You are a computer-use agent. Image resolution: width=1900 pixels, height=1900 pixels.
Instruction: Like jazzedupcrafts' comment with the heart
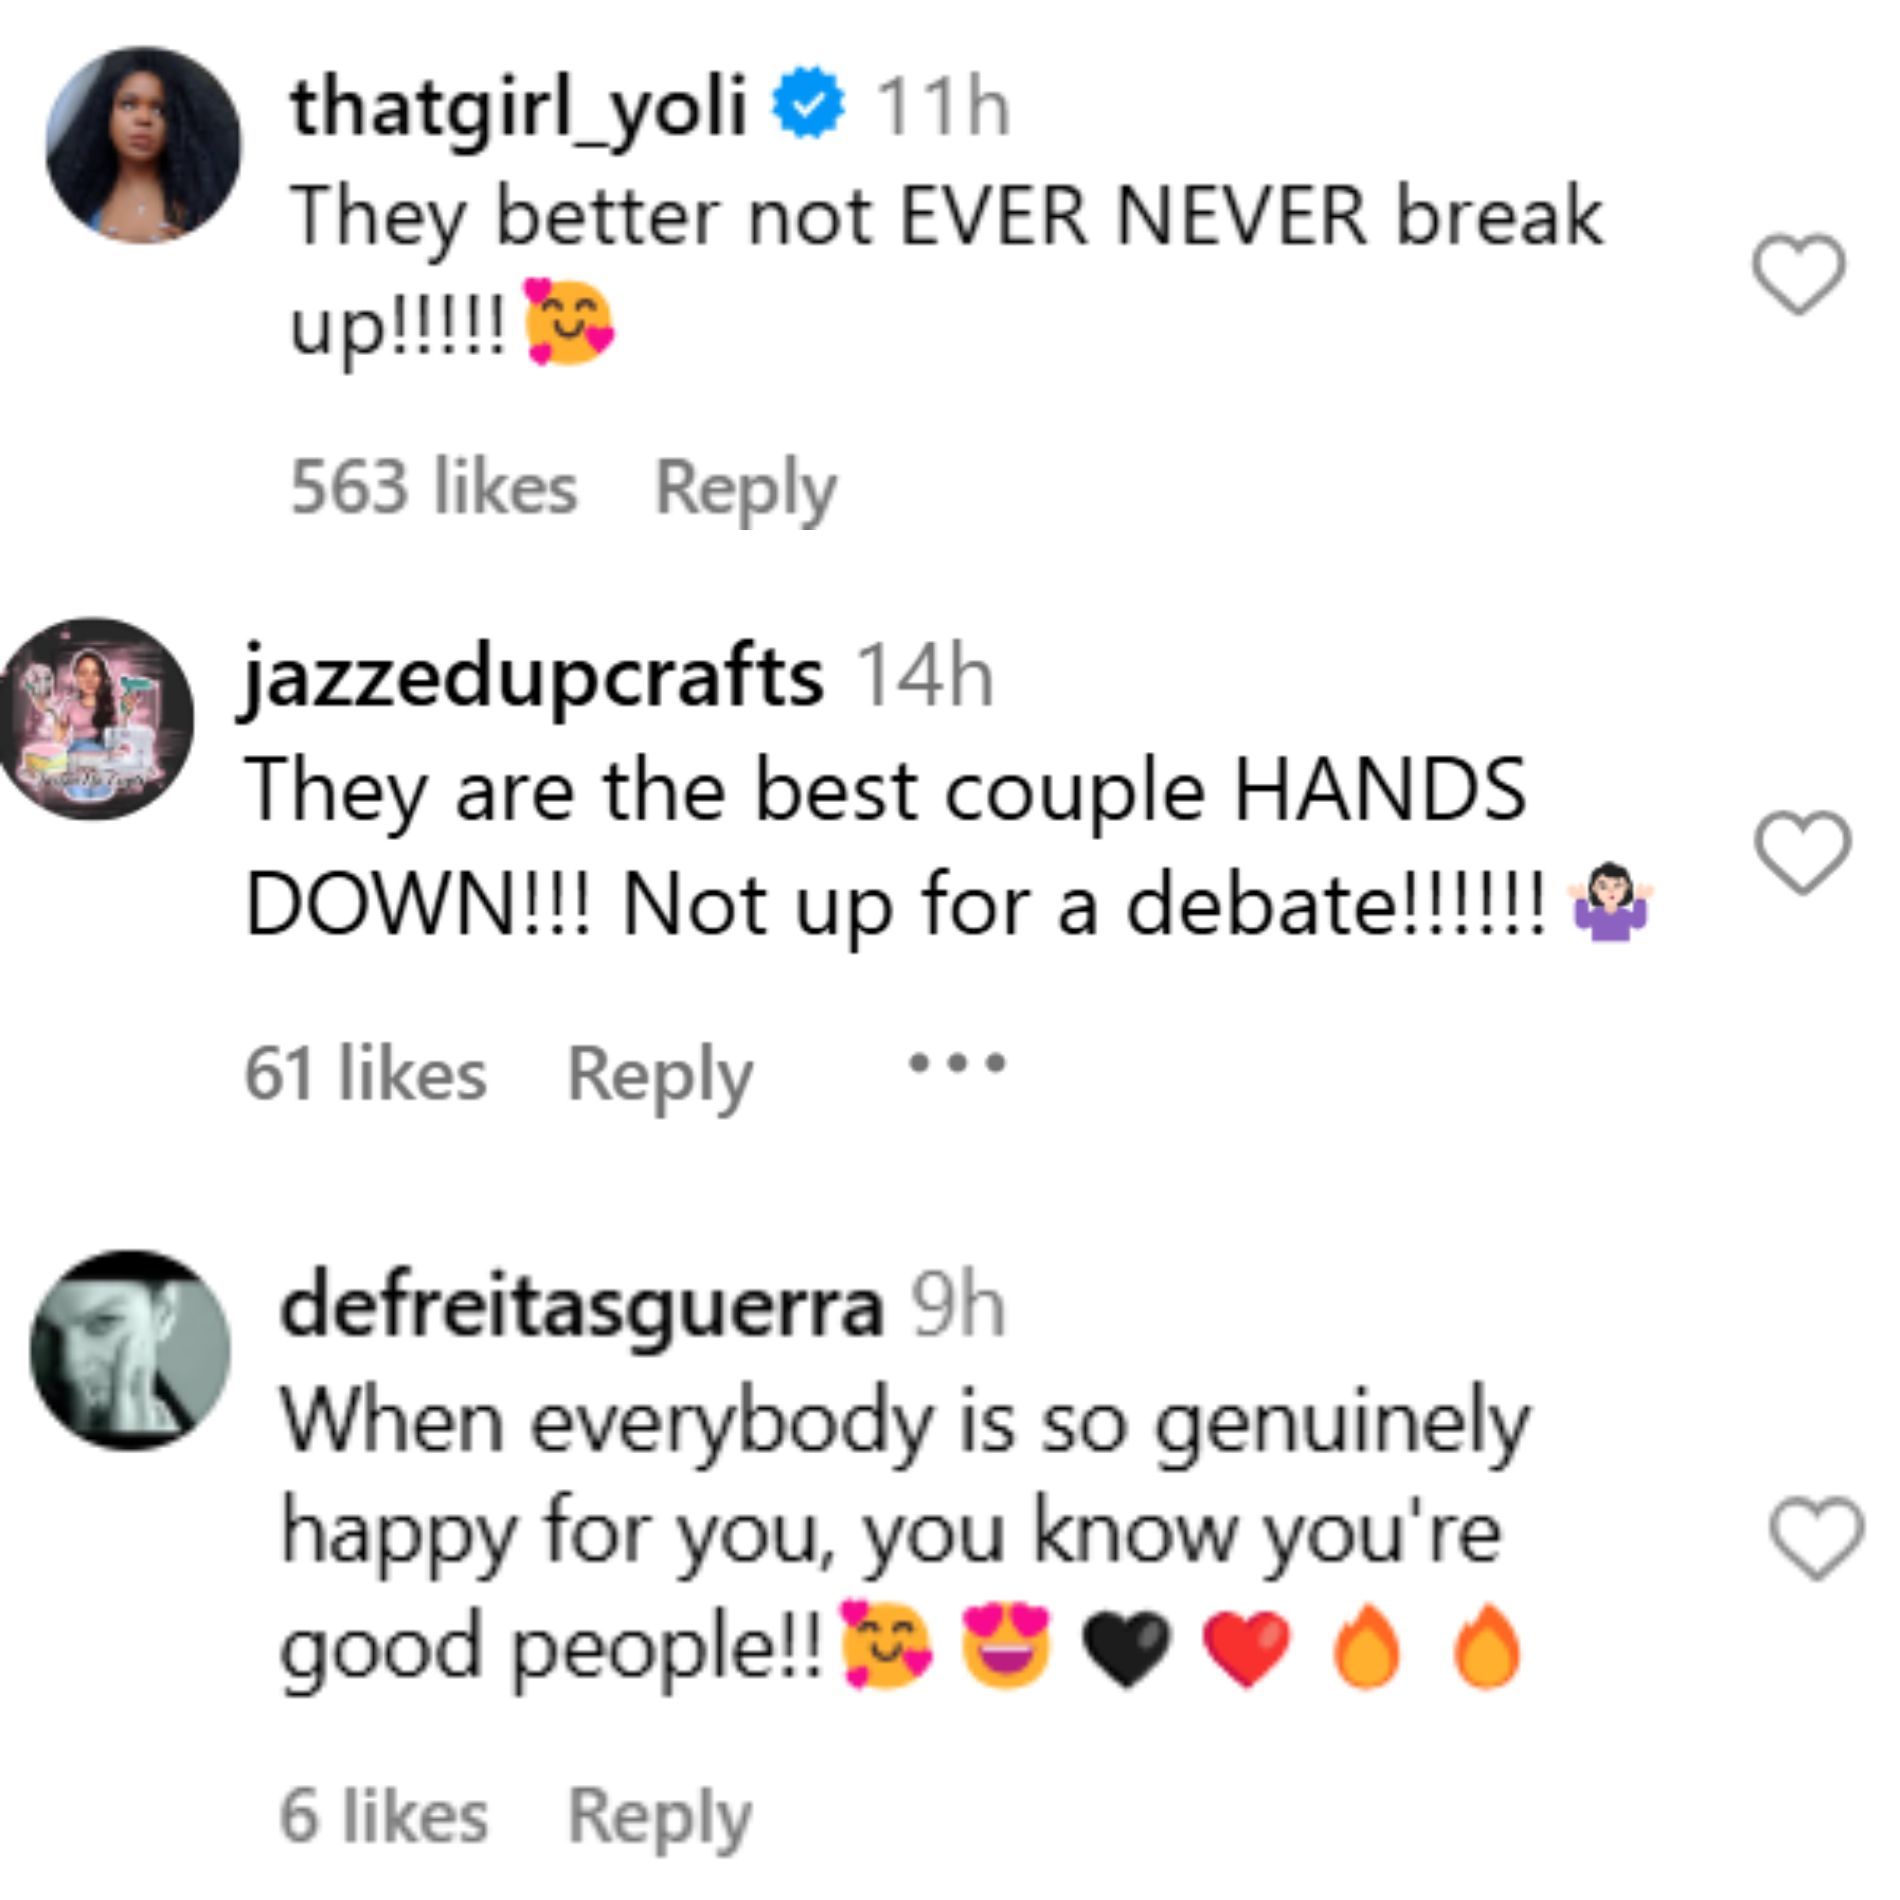(x=1803, y=852)
